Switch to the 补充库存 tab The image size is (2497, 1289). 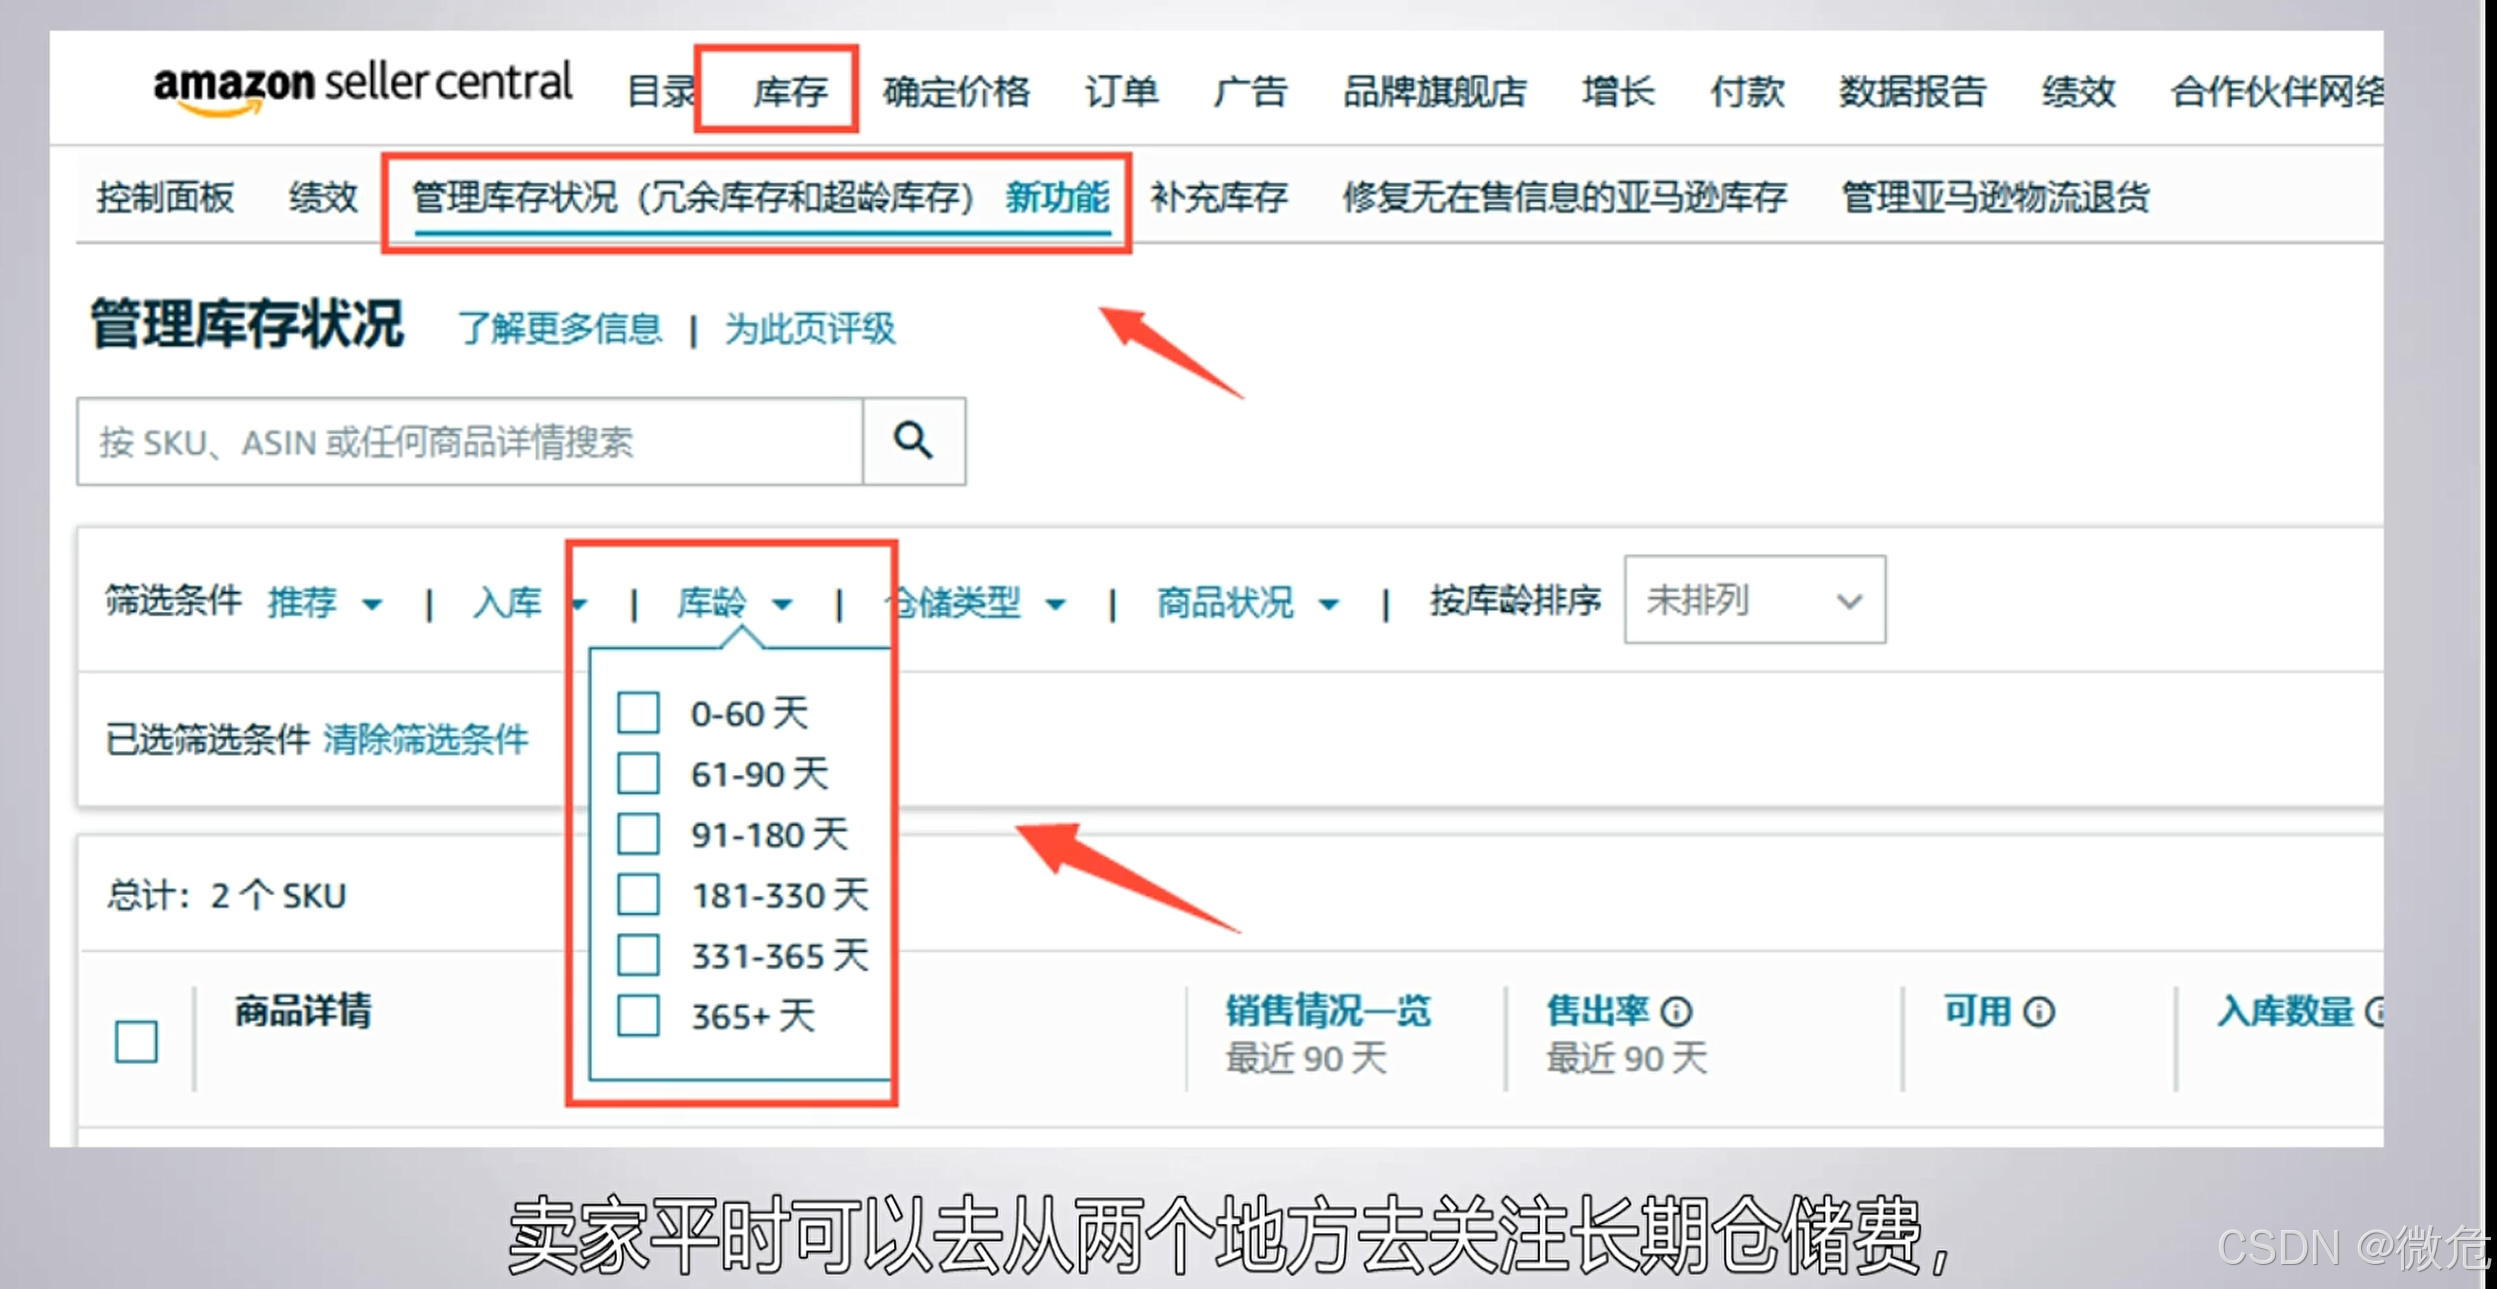click(1218, 197)
